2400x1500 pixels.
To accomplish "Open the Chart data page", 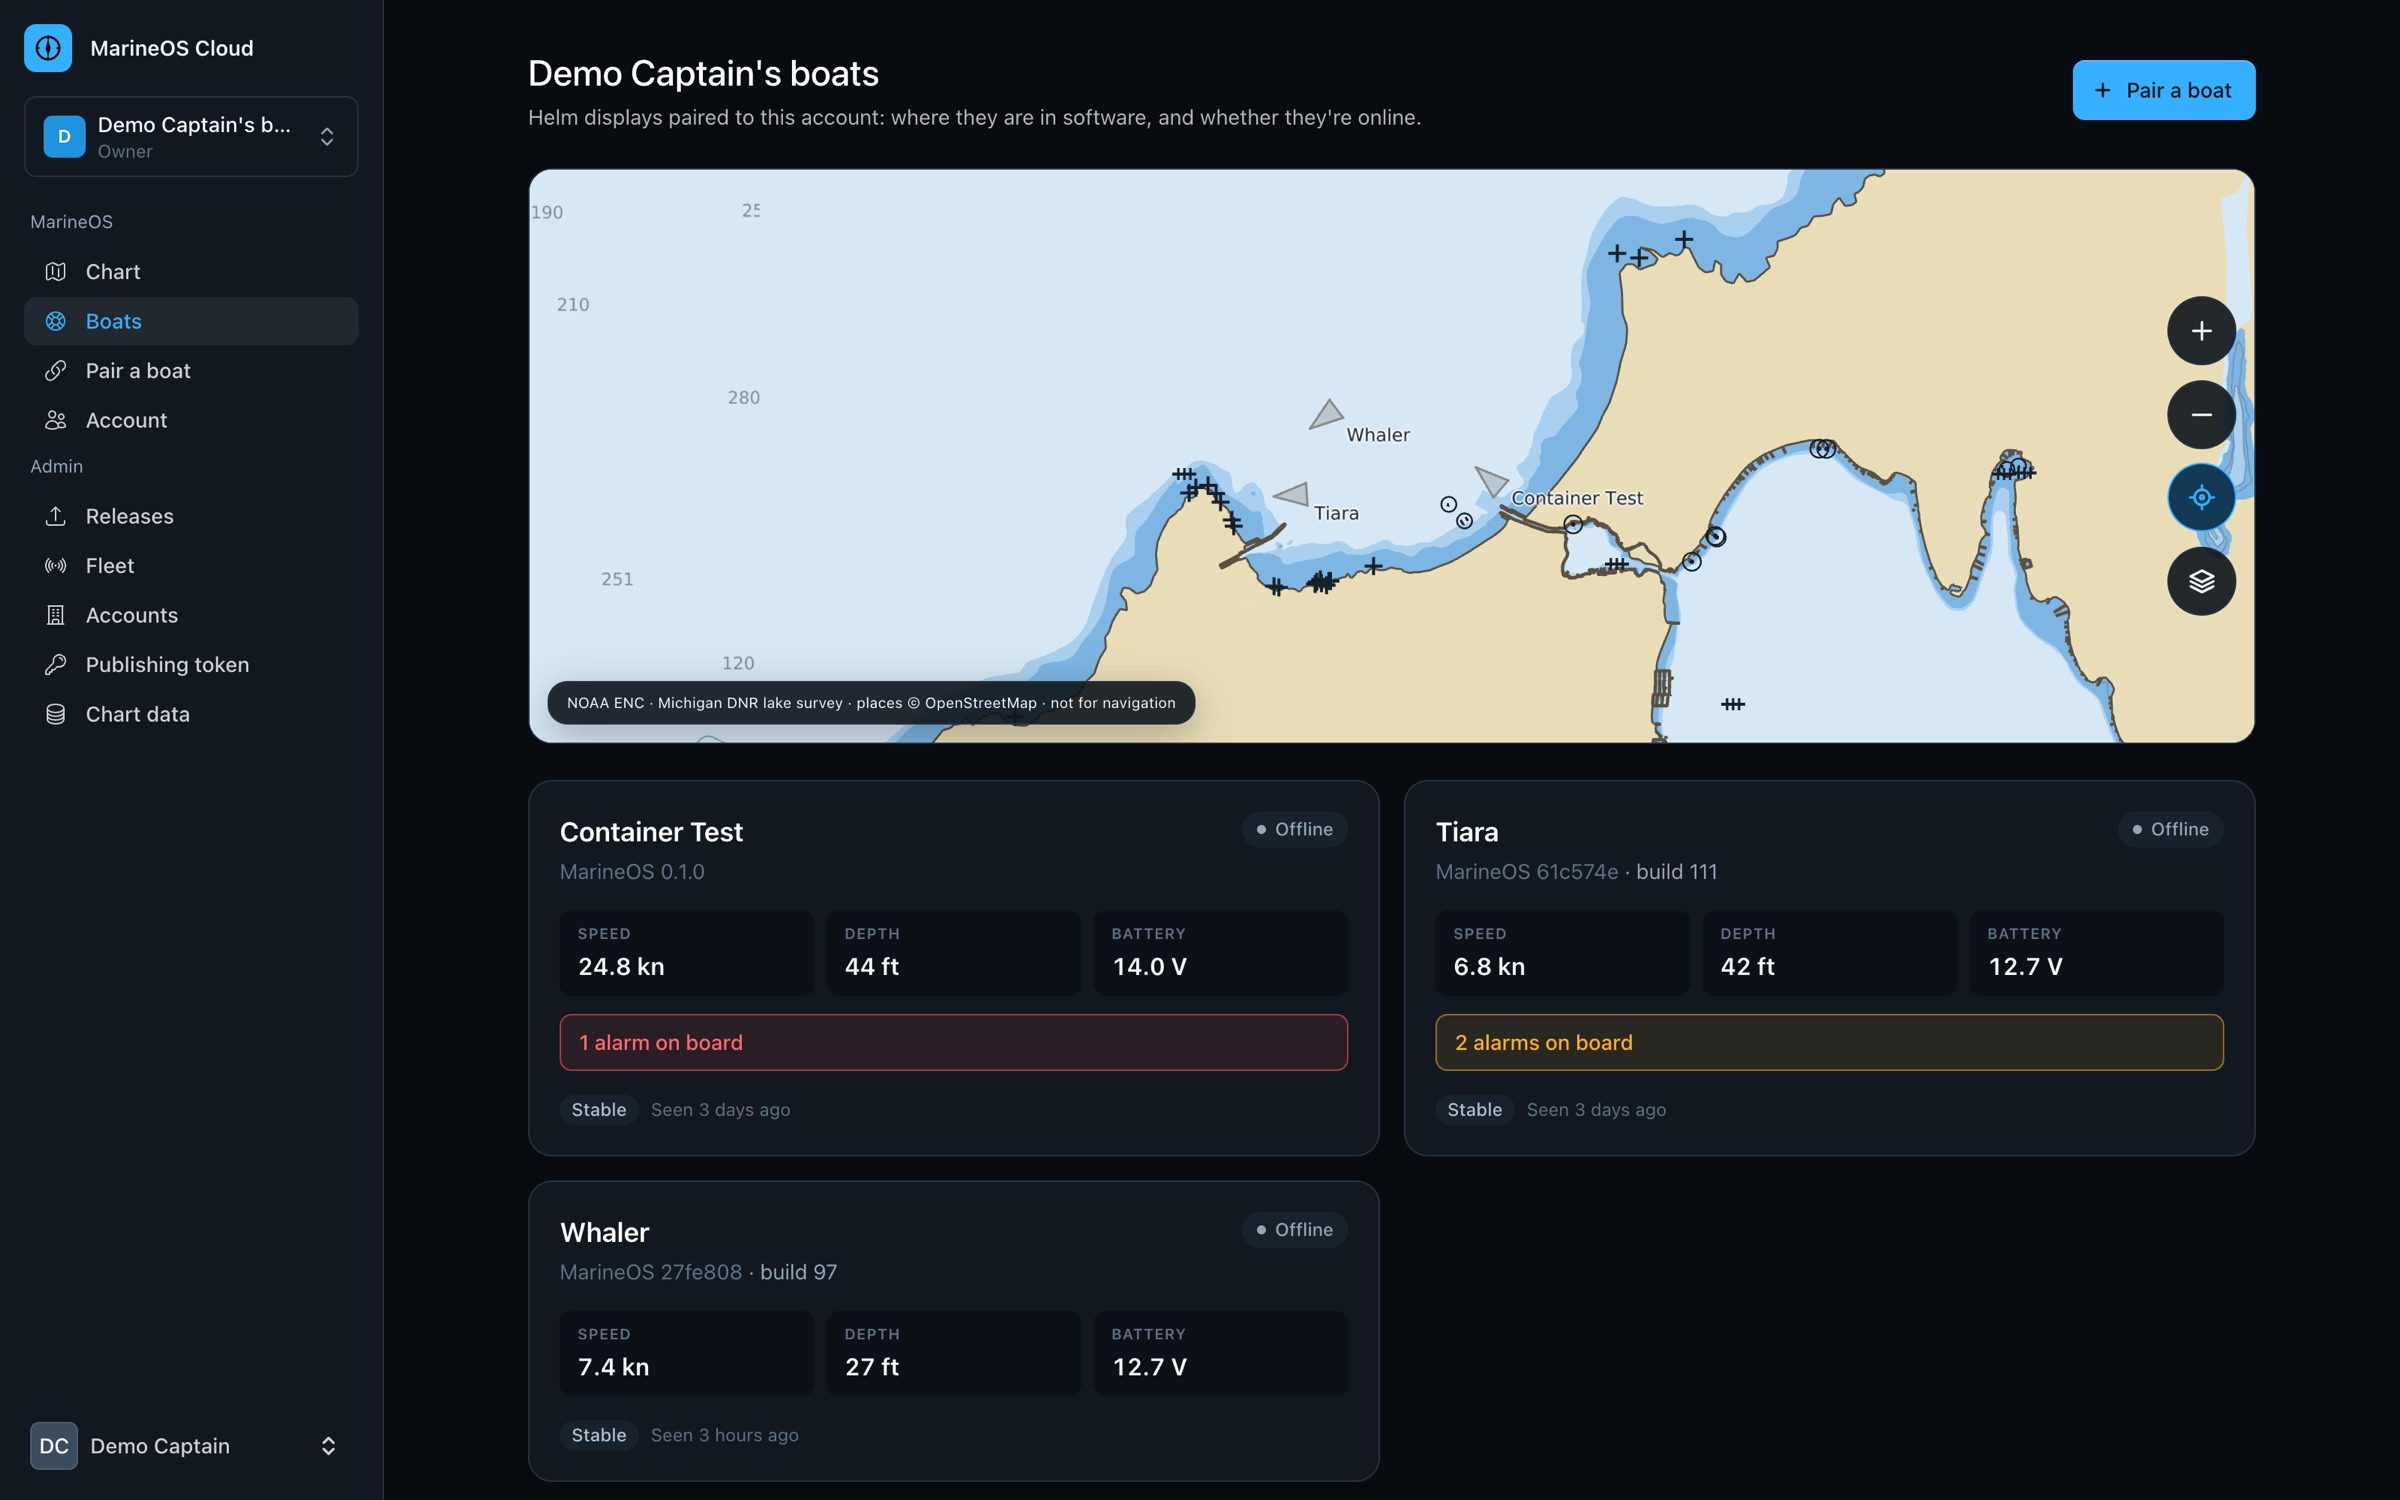I will [x=191, y=714].
